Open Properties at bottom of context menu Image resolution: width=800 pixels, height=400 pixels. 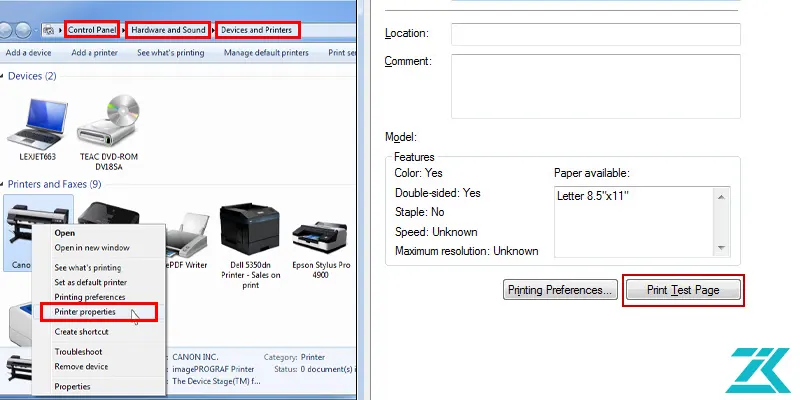(72, 387)
